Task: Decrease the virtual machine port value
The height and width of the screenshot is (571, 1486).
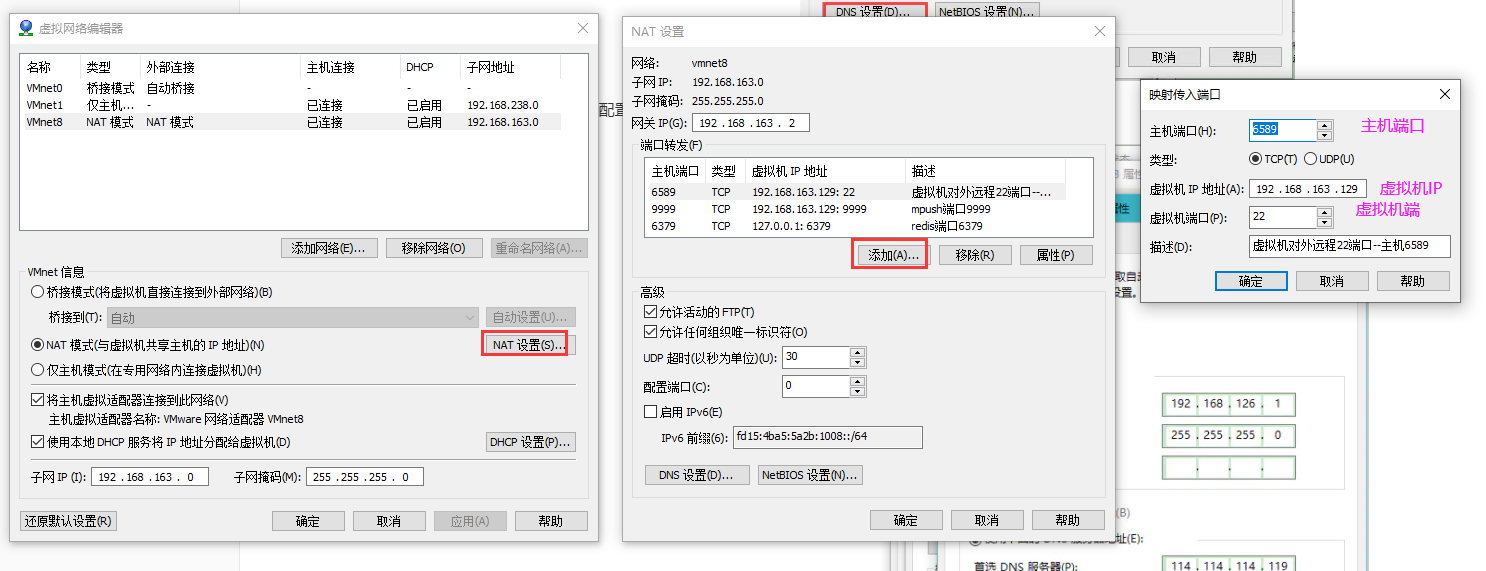Action: click(1325, 222)
